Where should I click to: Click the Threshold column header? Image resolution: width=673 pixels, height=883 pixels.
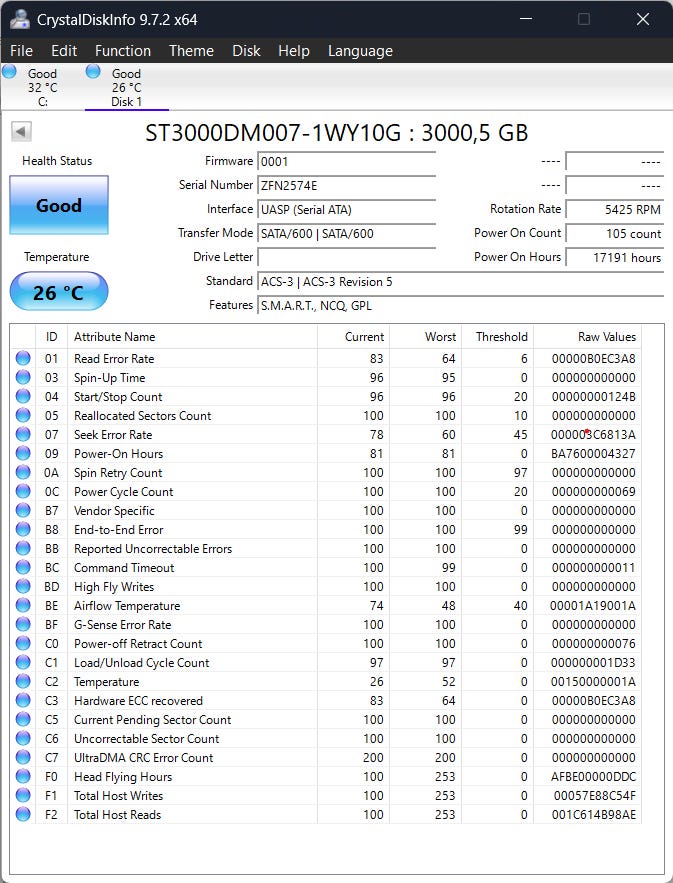coord(497,337)
